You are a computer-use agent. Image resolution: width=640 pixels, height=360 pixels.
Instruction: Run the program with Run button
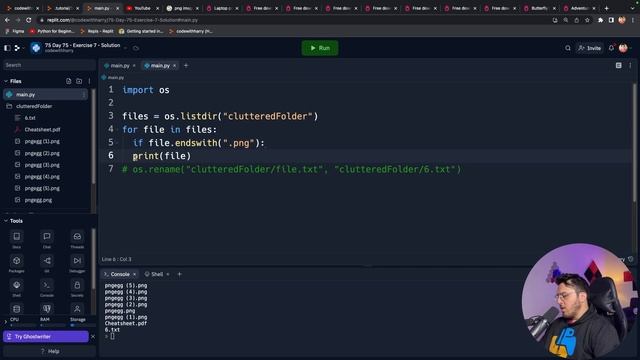pos(320,48)
